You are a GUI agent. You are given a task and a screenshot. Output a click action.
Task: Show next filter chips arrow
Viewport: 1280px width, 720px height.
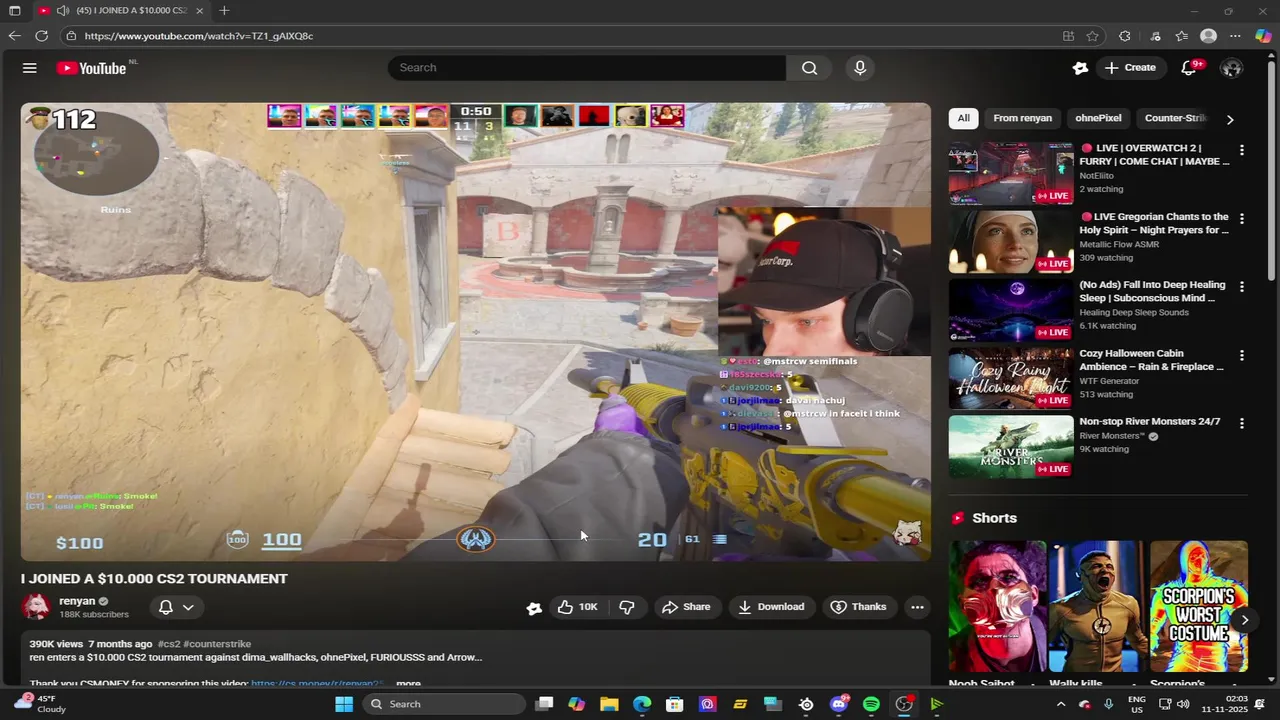pyautogui.click(x=1230, y=119)
